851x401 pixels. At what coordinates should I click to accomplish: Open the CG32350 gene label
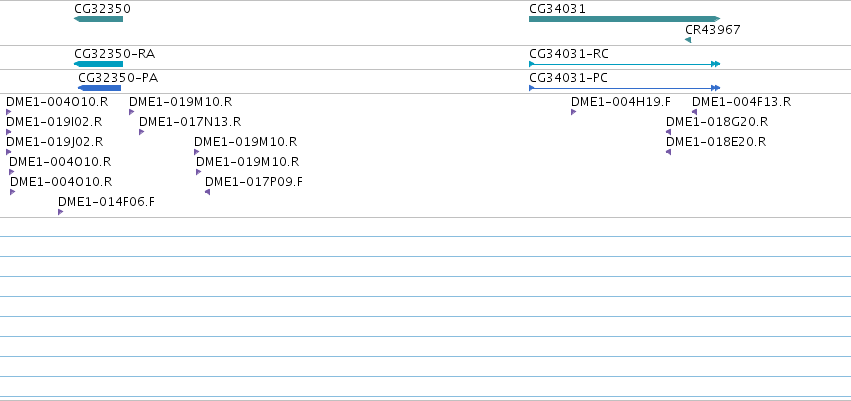[x=103, y=9]
